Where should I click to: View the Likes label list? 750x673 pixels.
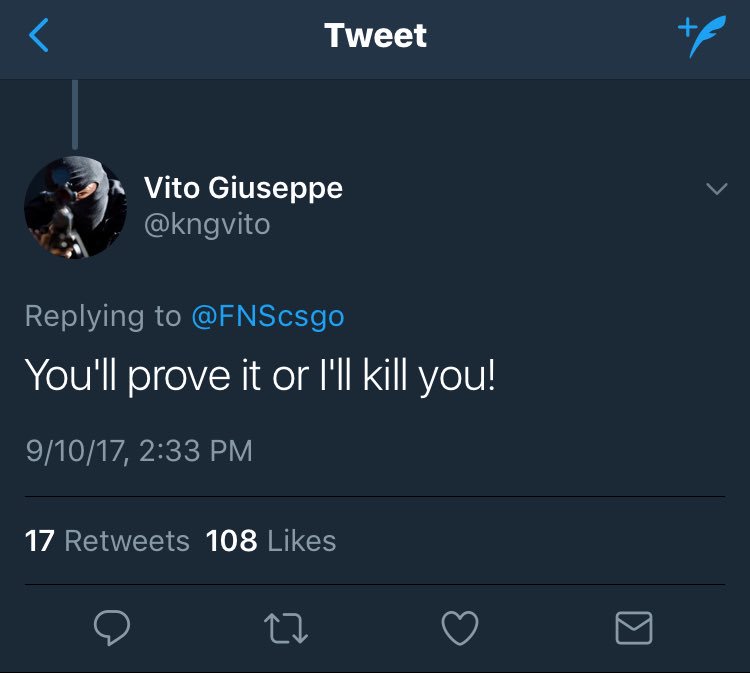pos(302,541)
